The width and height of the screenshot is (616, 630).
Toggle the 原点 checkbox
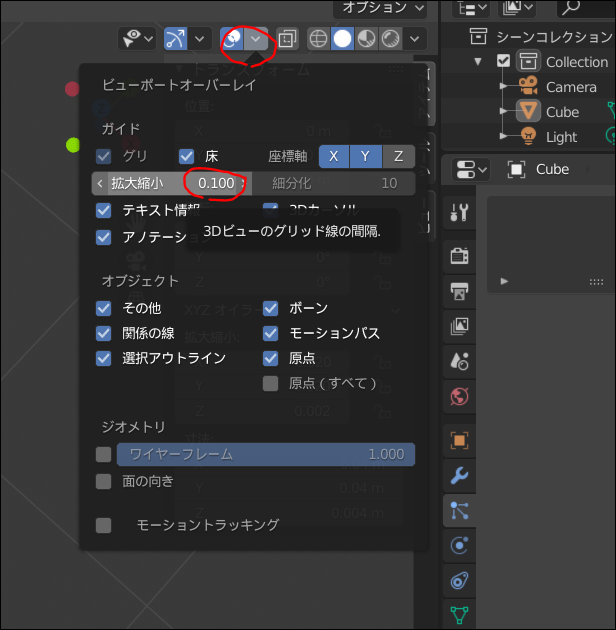pyautogui.click(x=270, y=358)
